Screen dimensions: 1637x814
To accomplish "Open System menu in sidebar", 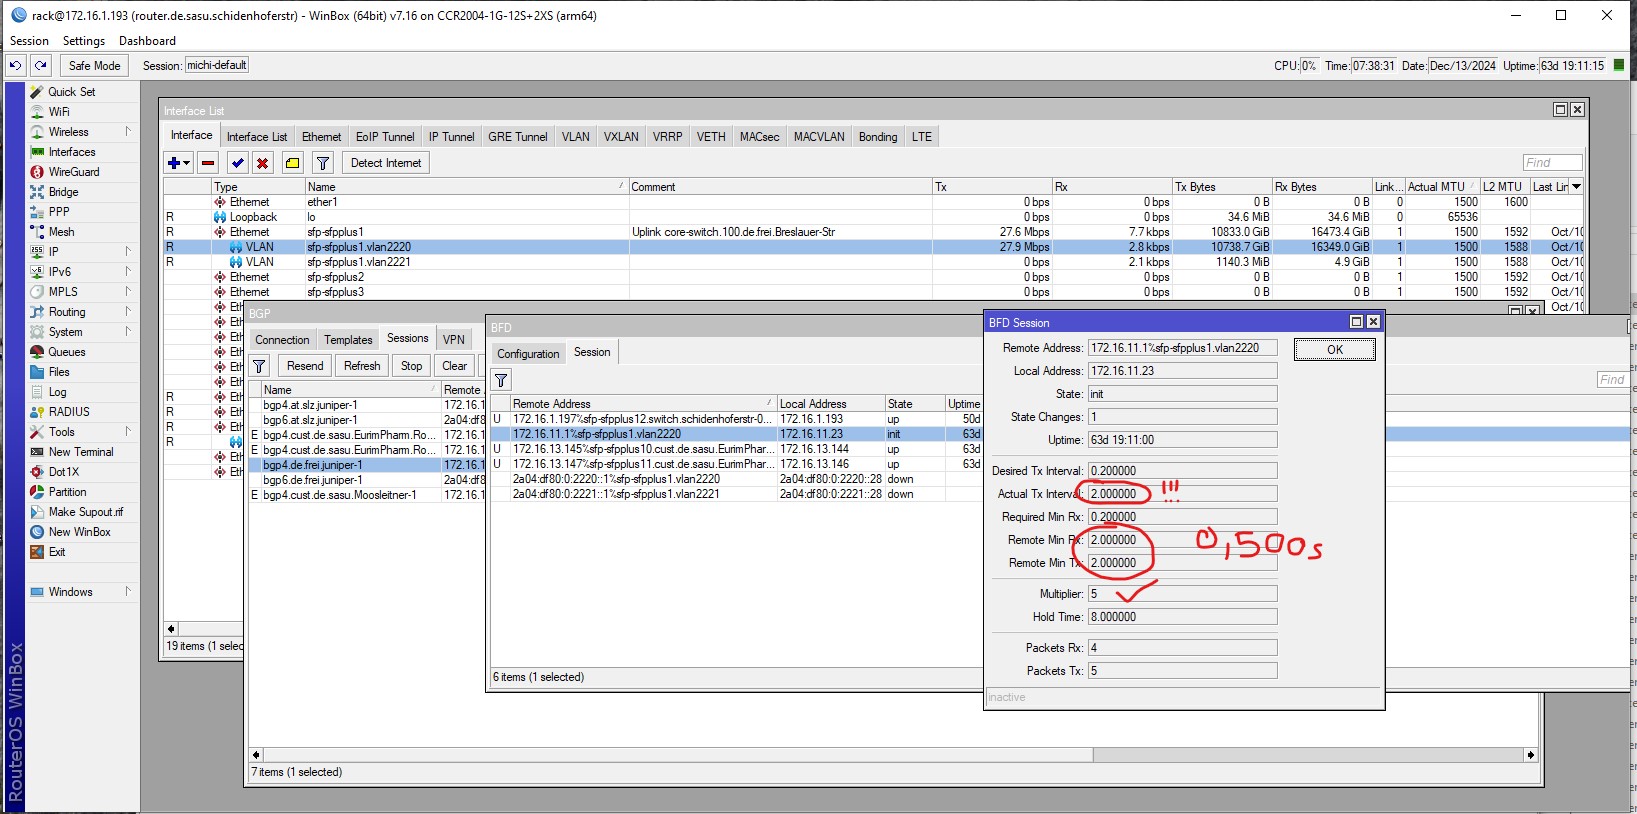I will (65, 331).
